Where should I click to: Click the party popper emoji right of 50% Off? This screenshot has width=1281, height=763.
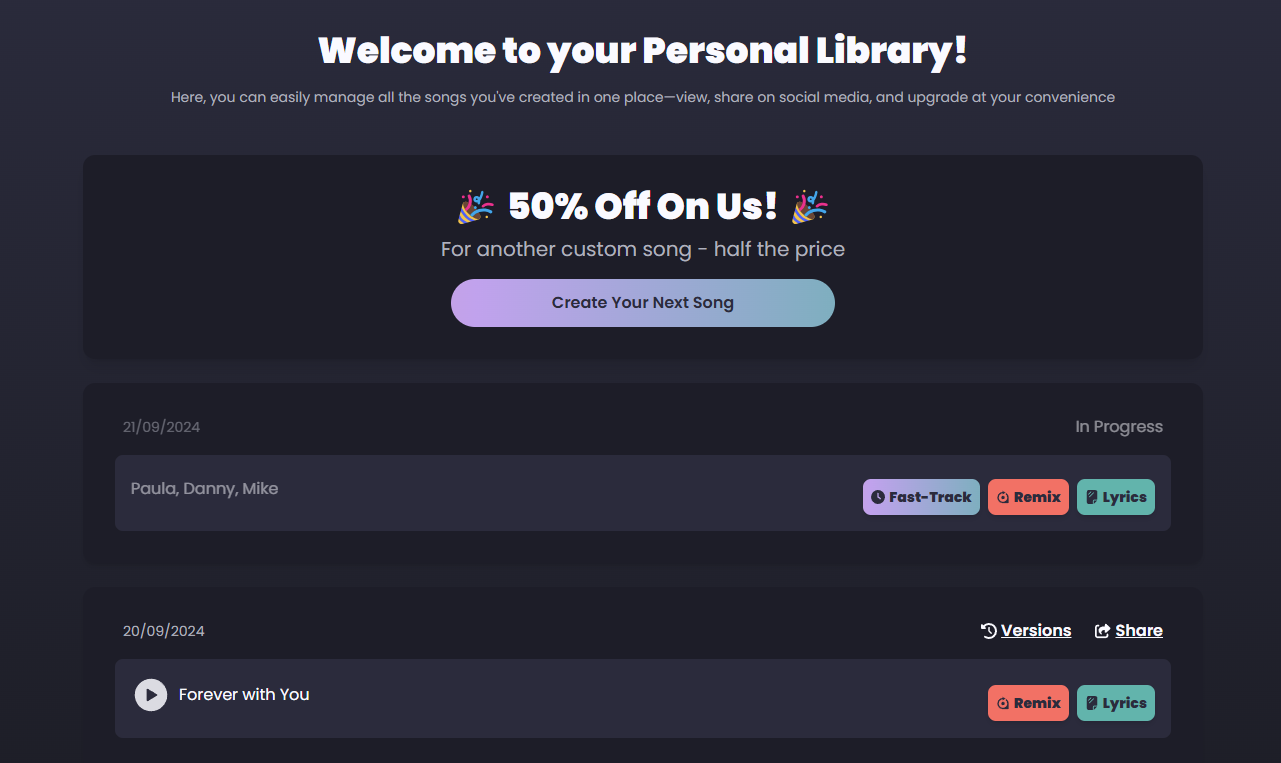810,207
